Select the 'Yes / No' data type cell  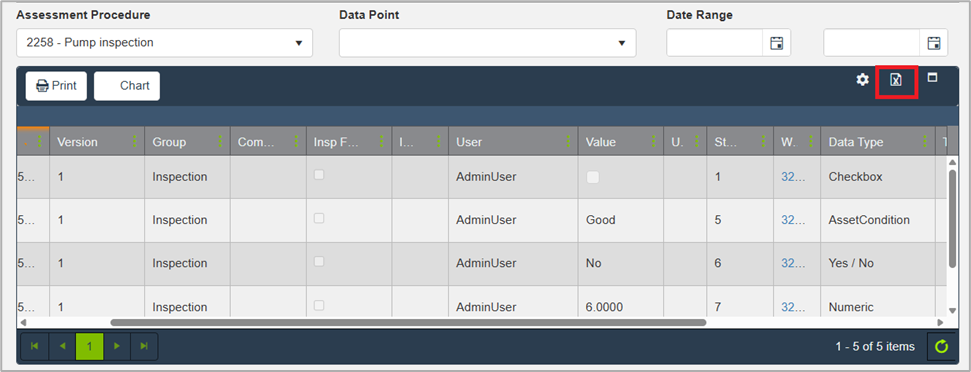click(x=877, y=264)
